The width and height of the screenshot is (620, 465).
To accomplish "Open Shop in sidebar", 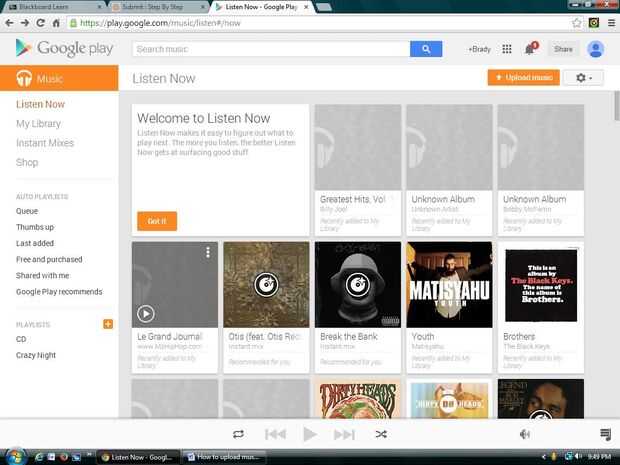I will coord(27,163).
